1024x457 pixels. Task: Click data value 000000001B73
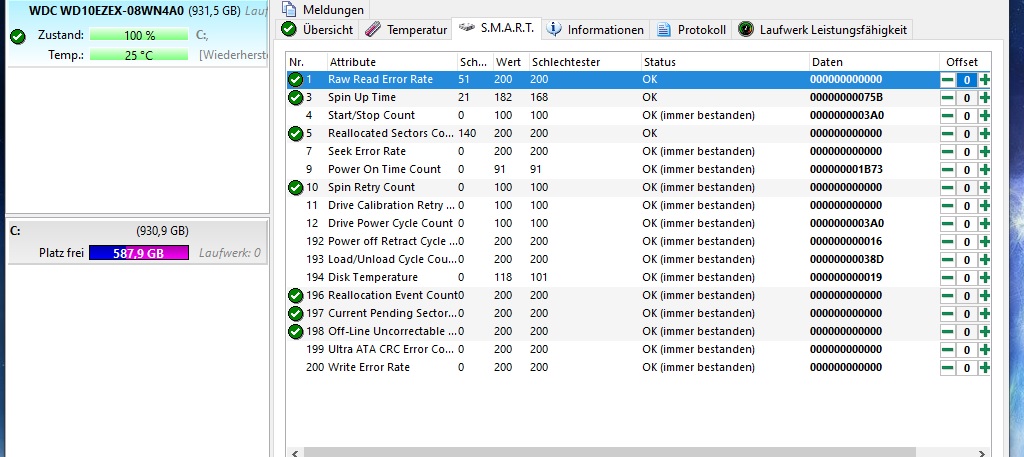click(x=846, y=169)
